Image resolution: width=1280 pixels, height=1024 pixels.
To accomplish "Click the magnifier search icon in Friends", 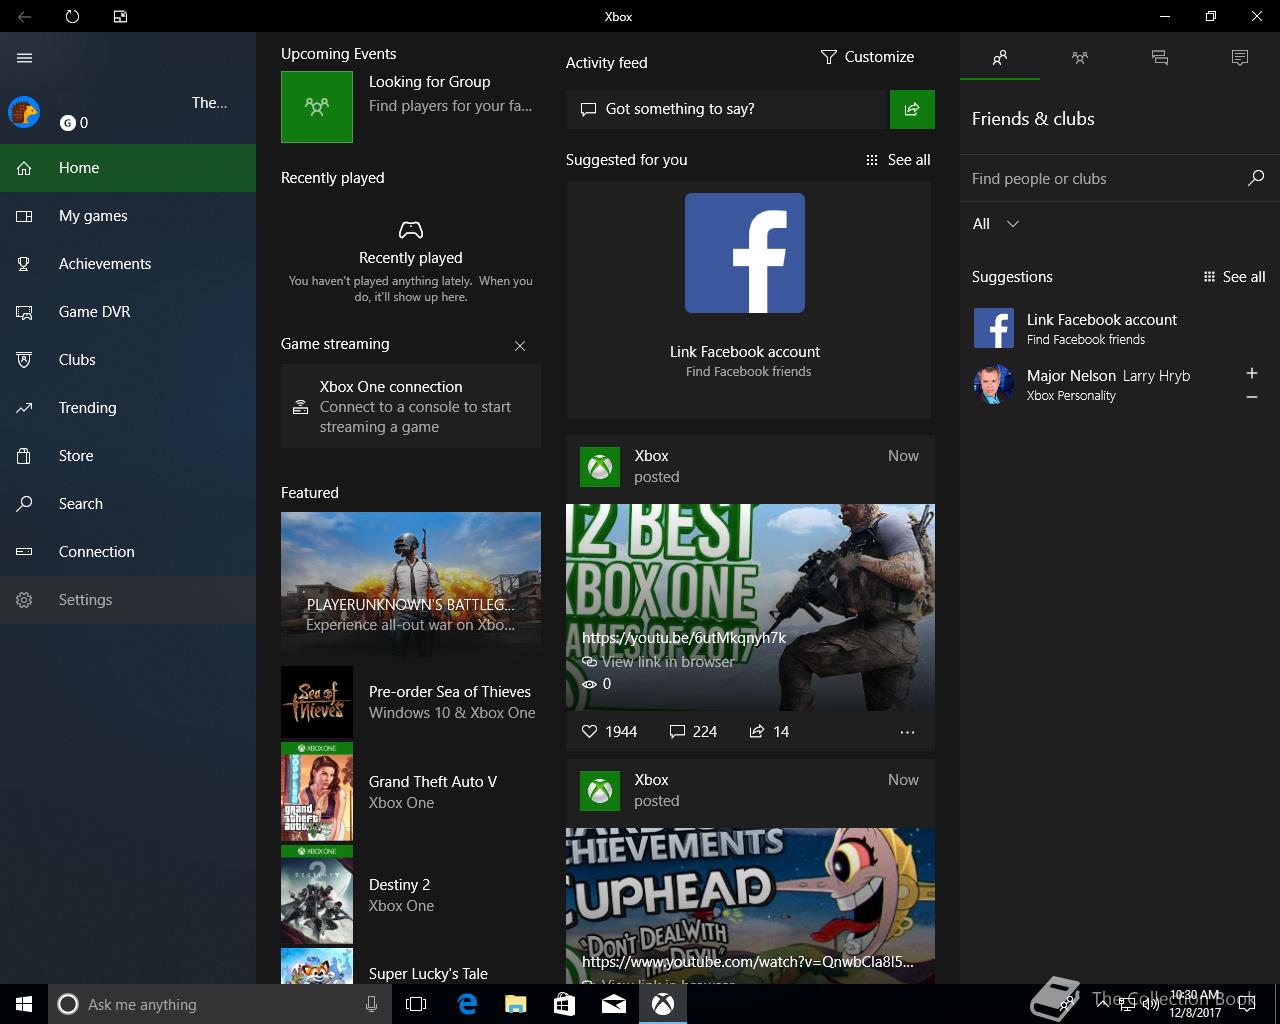I will [1256, 178].
